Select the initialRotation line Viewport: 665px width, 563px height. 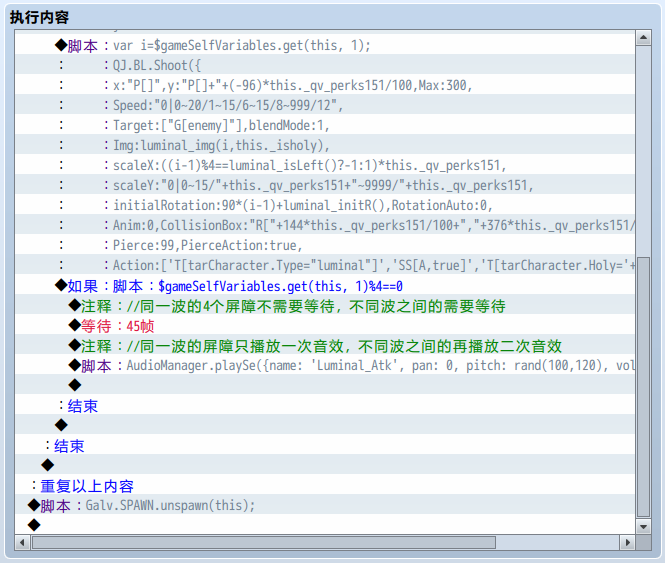(x=325, y=205)
